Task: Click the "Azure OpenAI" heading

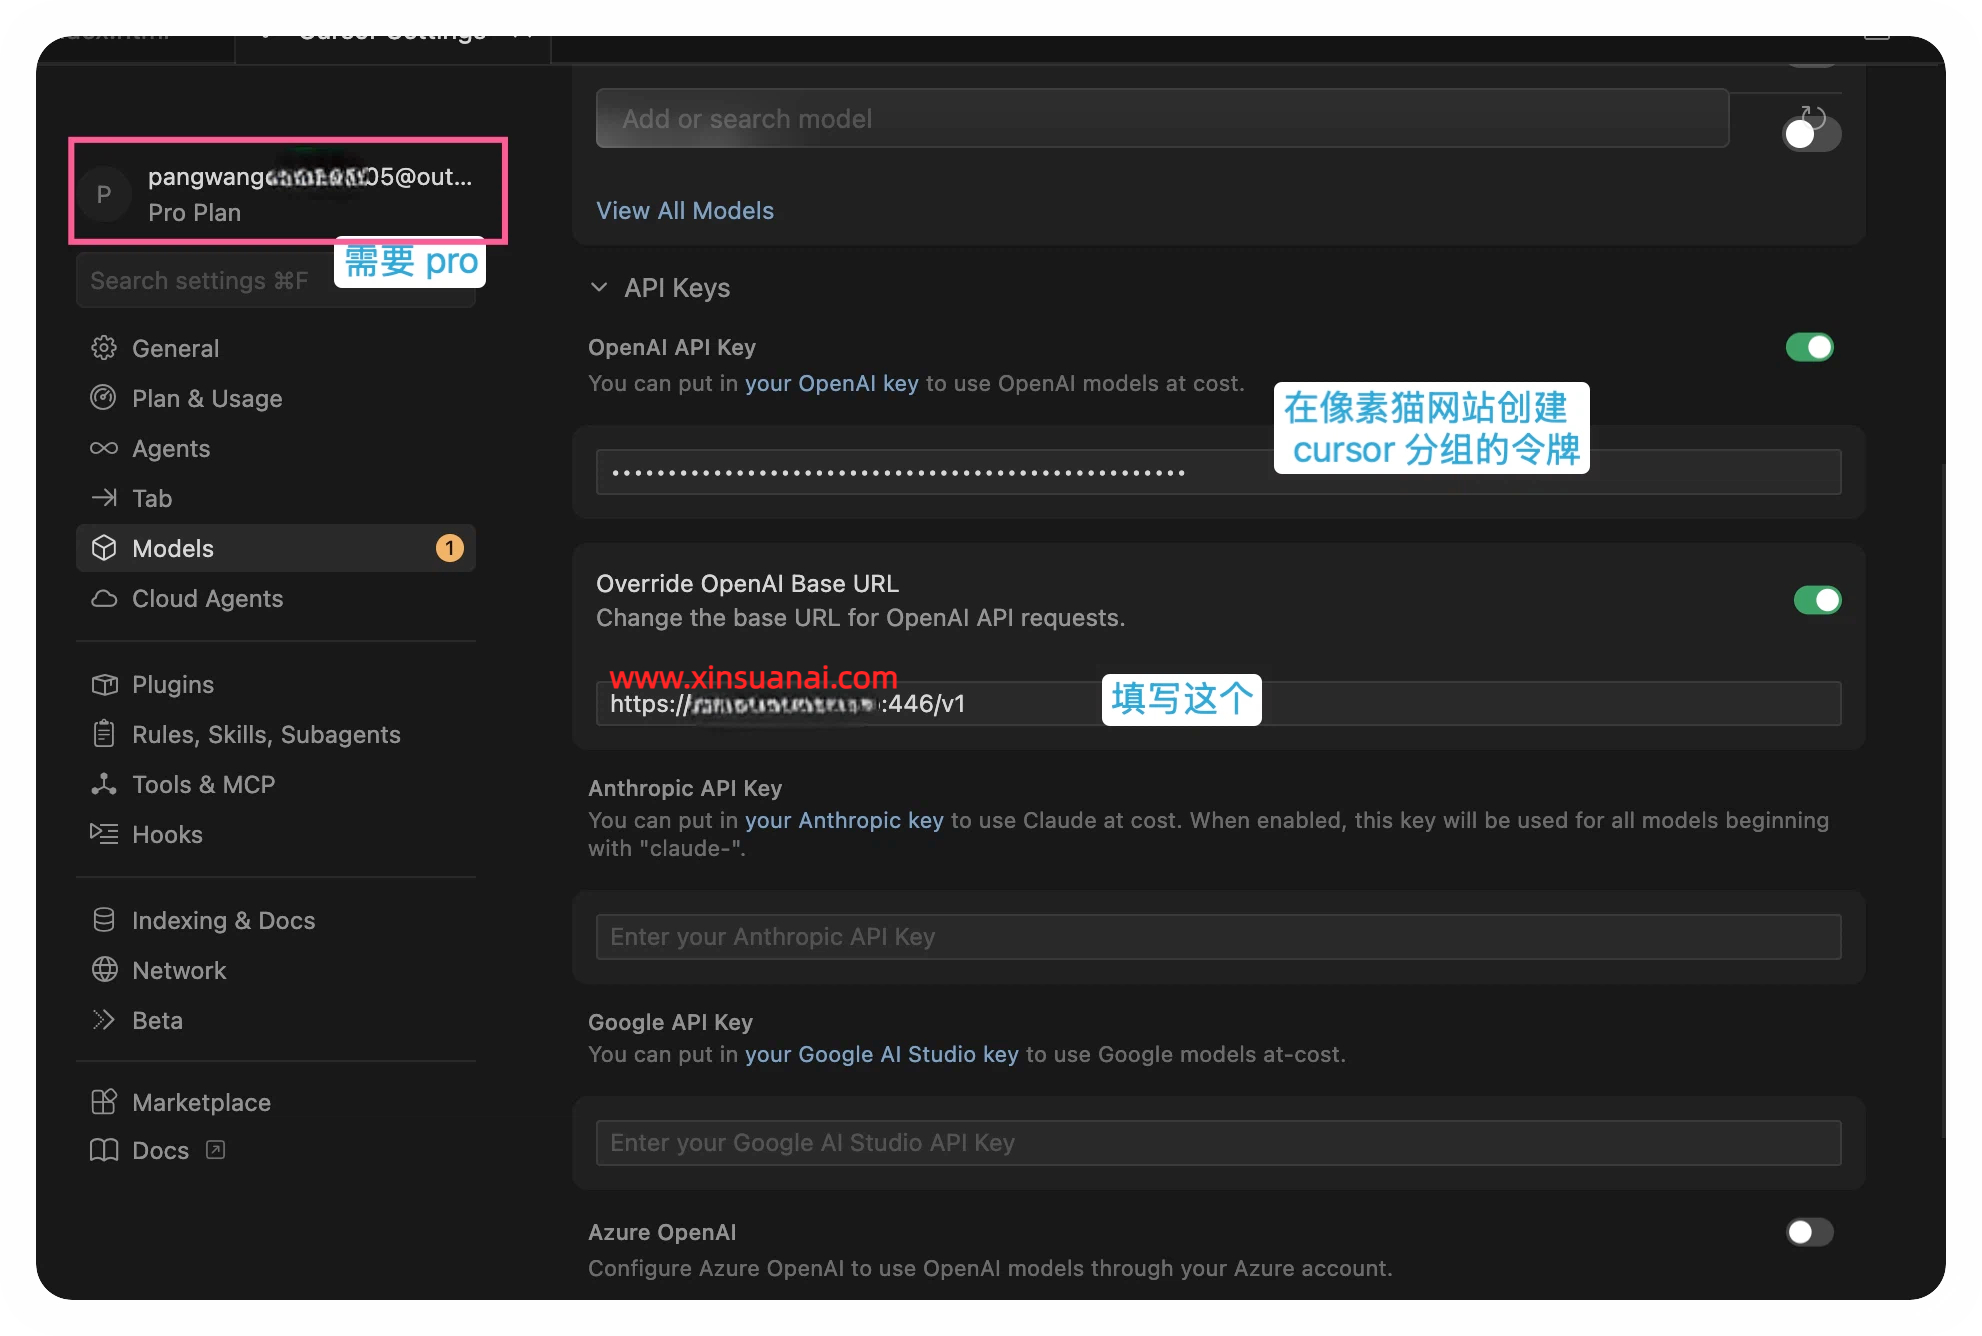Action: coord(662,1232)
